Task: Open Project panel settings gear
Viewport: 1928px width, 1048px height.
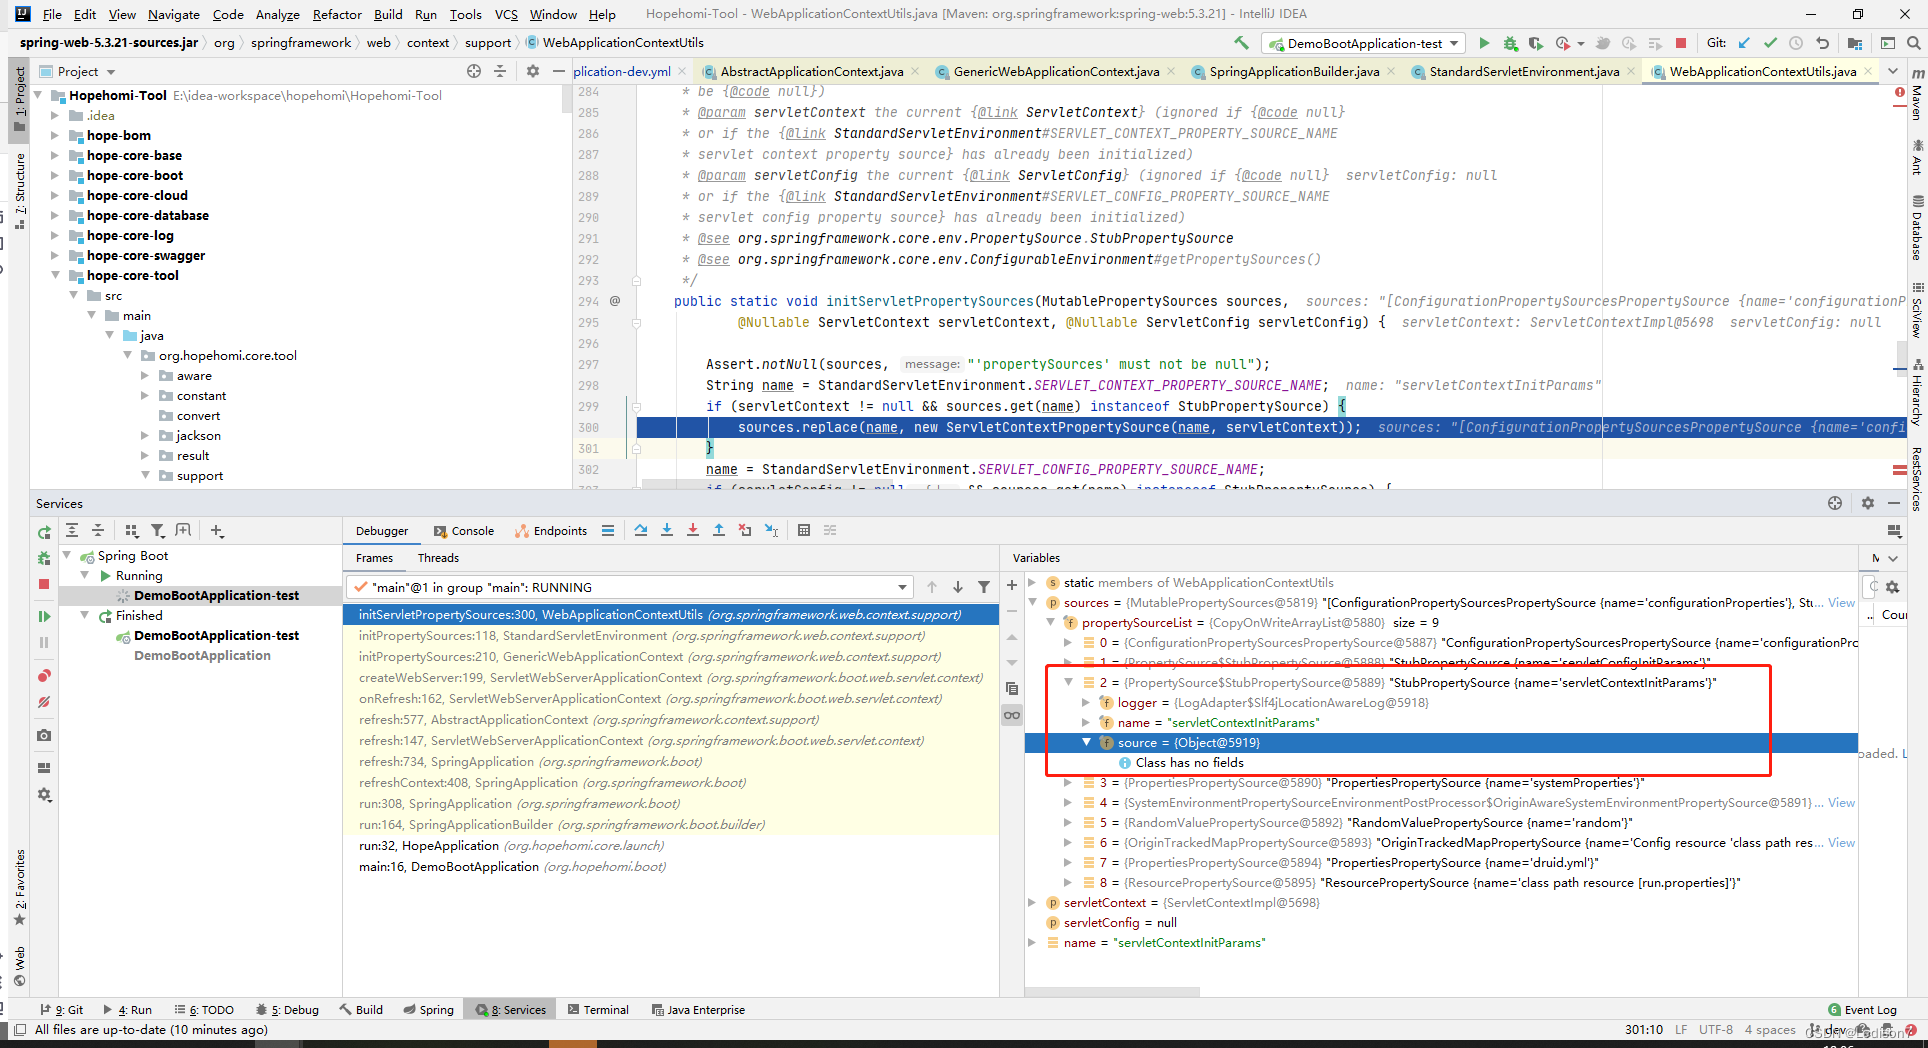Action: click(x=533, y=71)
